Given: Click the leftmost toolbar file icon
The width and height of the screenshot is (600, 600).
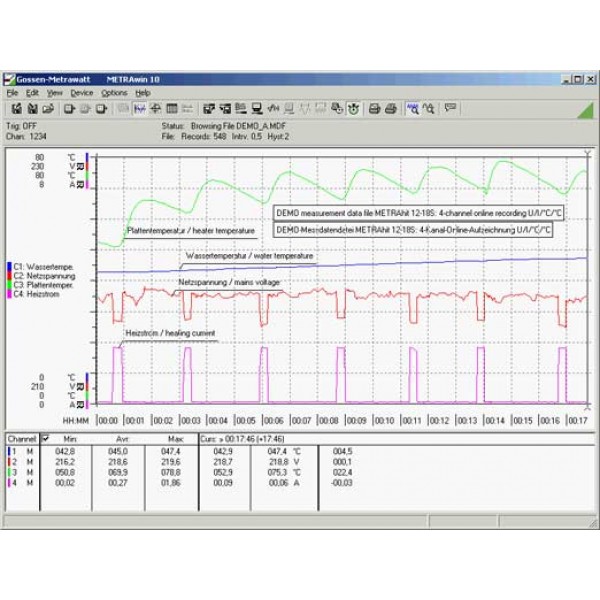Looking at the screenshot, I should pyautogui.click(x=16, y=108).
